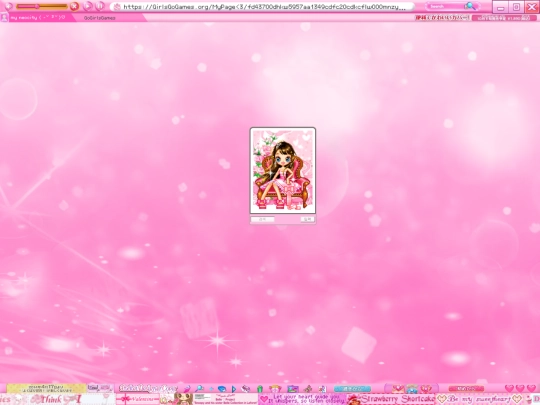The image size is (540, 405).
Task: Click the red stop button in top bar
Action: [x=74, y=6]
